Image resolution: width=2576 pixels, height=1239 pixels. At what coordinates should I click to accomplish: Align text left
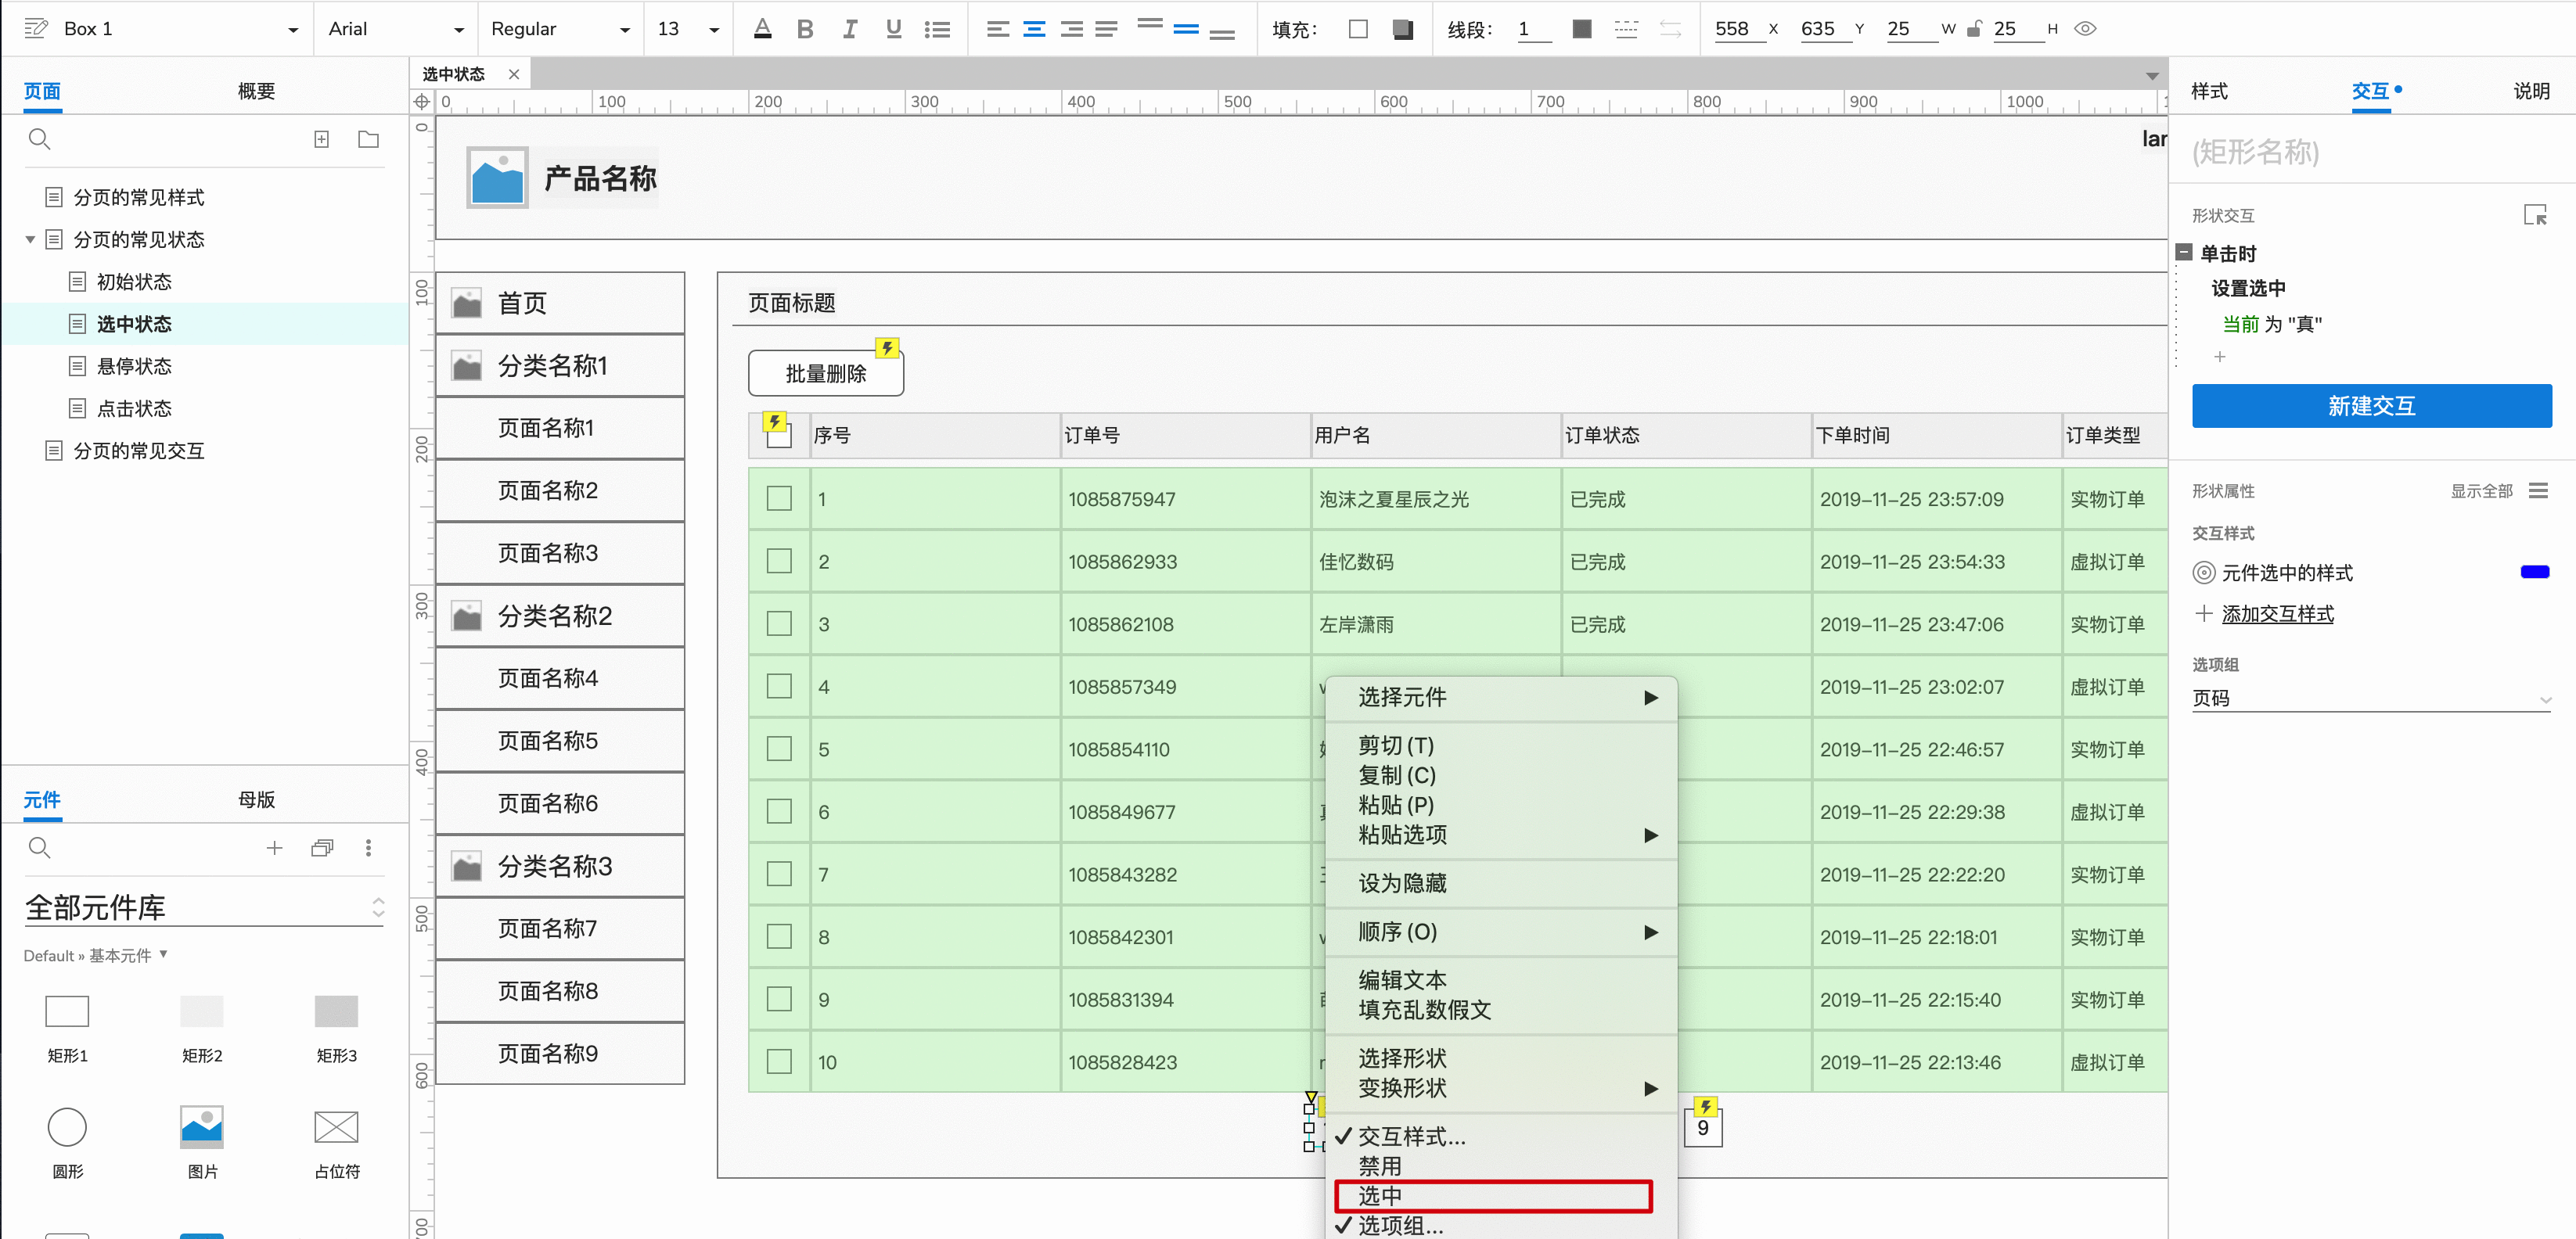click(997, 29)
